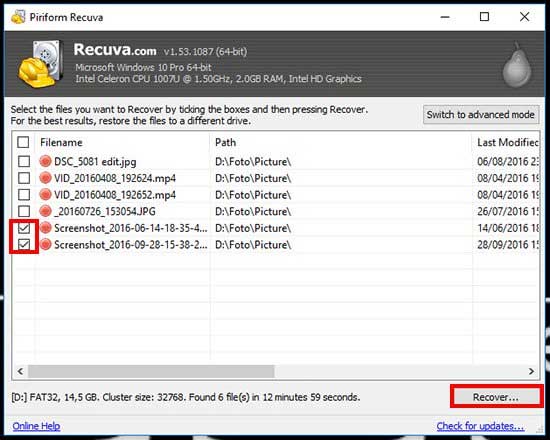The width and height of the screenshot is (550, 440).
Task: Tick the checkbox for DSC_5081 edit.jpg
Action: (24, 161)
